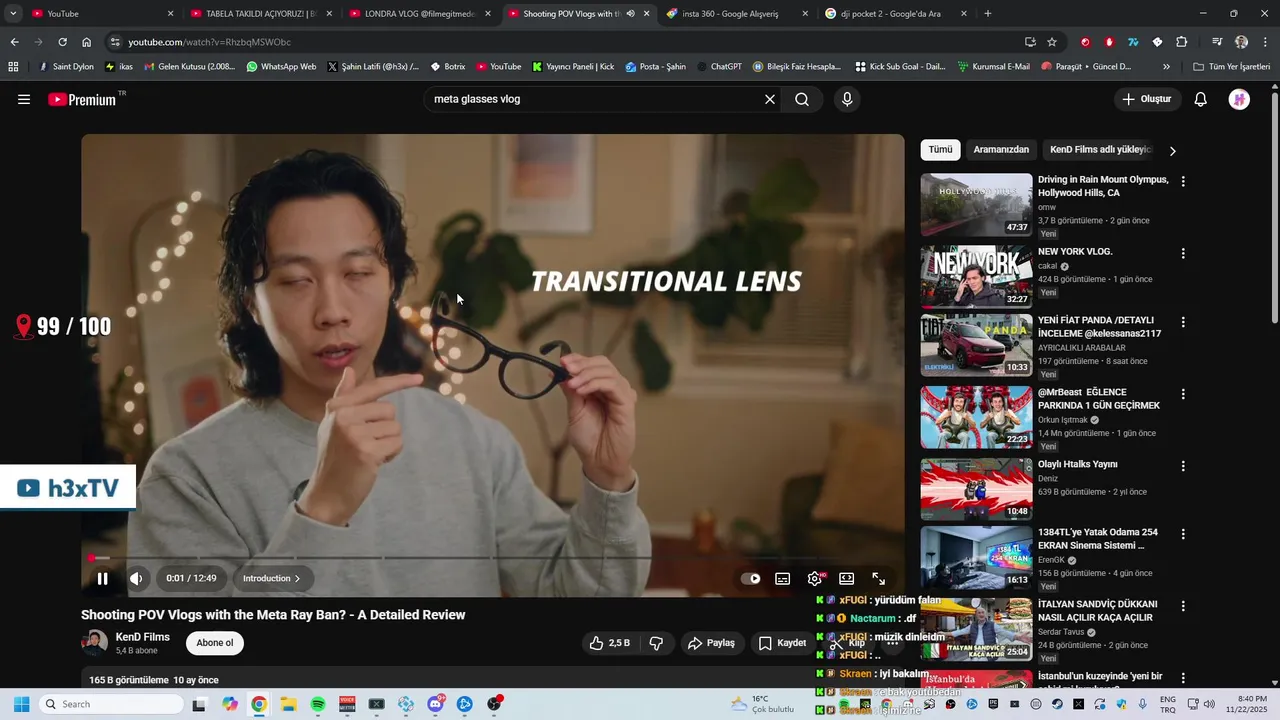Bookmark this page with the star
This screenshot has width=1280, height=720.
tap(1052, 42)
